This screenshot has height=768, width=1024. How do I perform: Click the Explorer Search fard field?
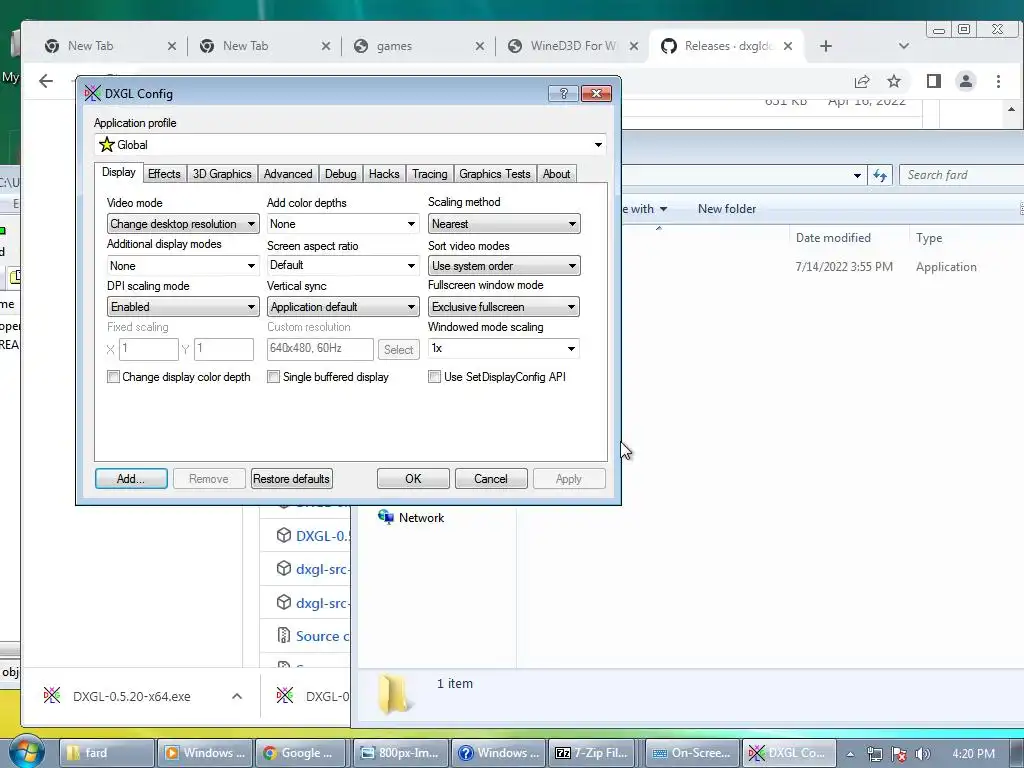[x=961, y=175]
